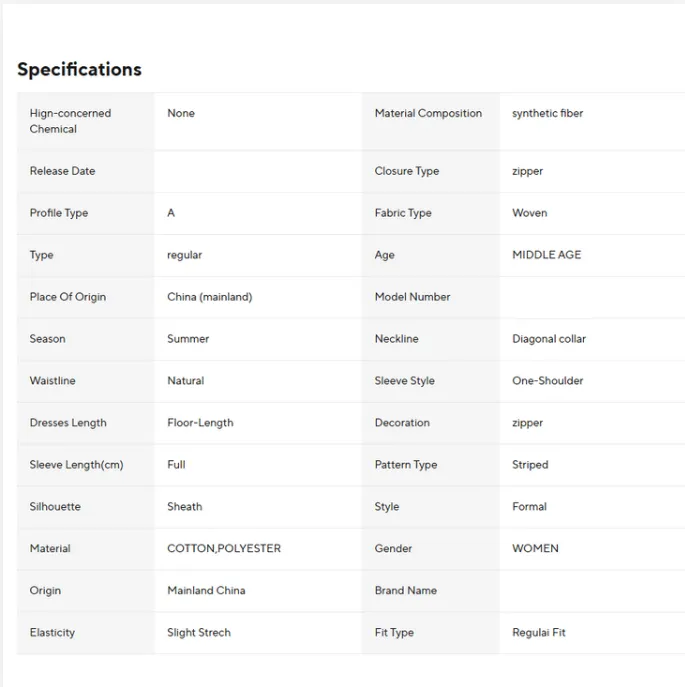This screenshot has width=685, height=687.
Task: Click the Specifications heading
Action: [x=79, y=69]
